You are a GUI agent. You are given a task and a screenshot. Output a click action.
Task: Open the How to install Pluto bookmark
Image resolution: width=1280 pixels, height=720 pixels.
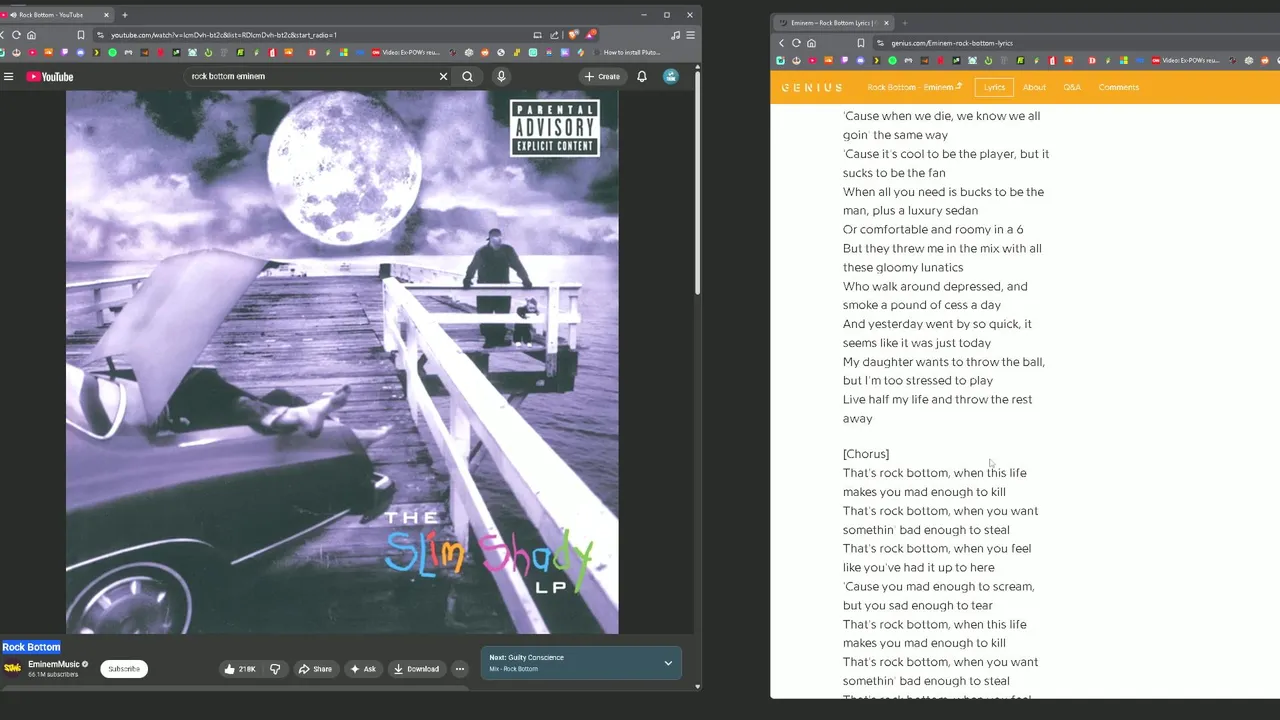(x=627, y=52)
